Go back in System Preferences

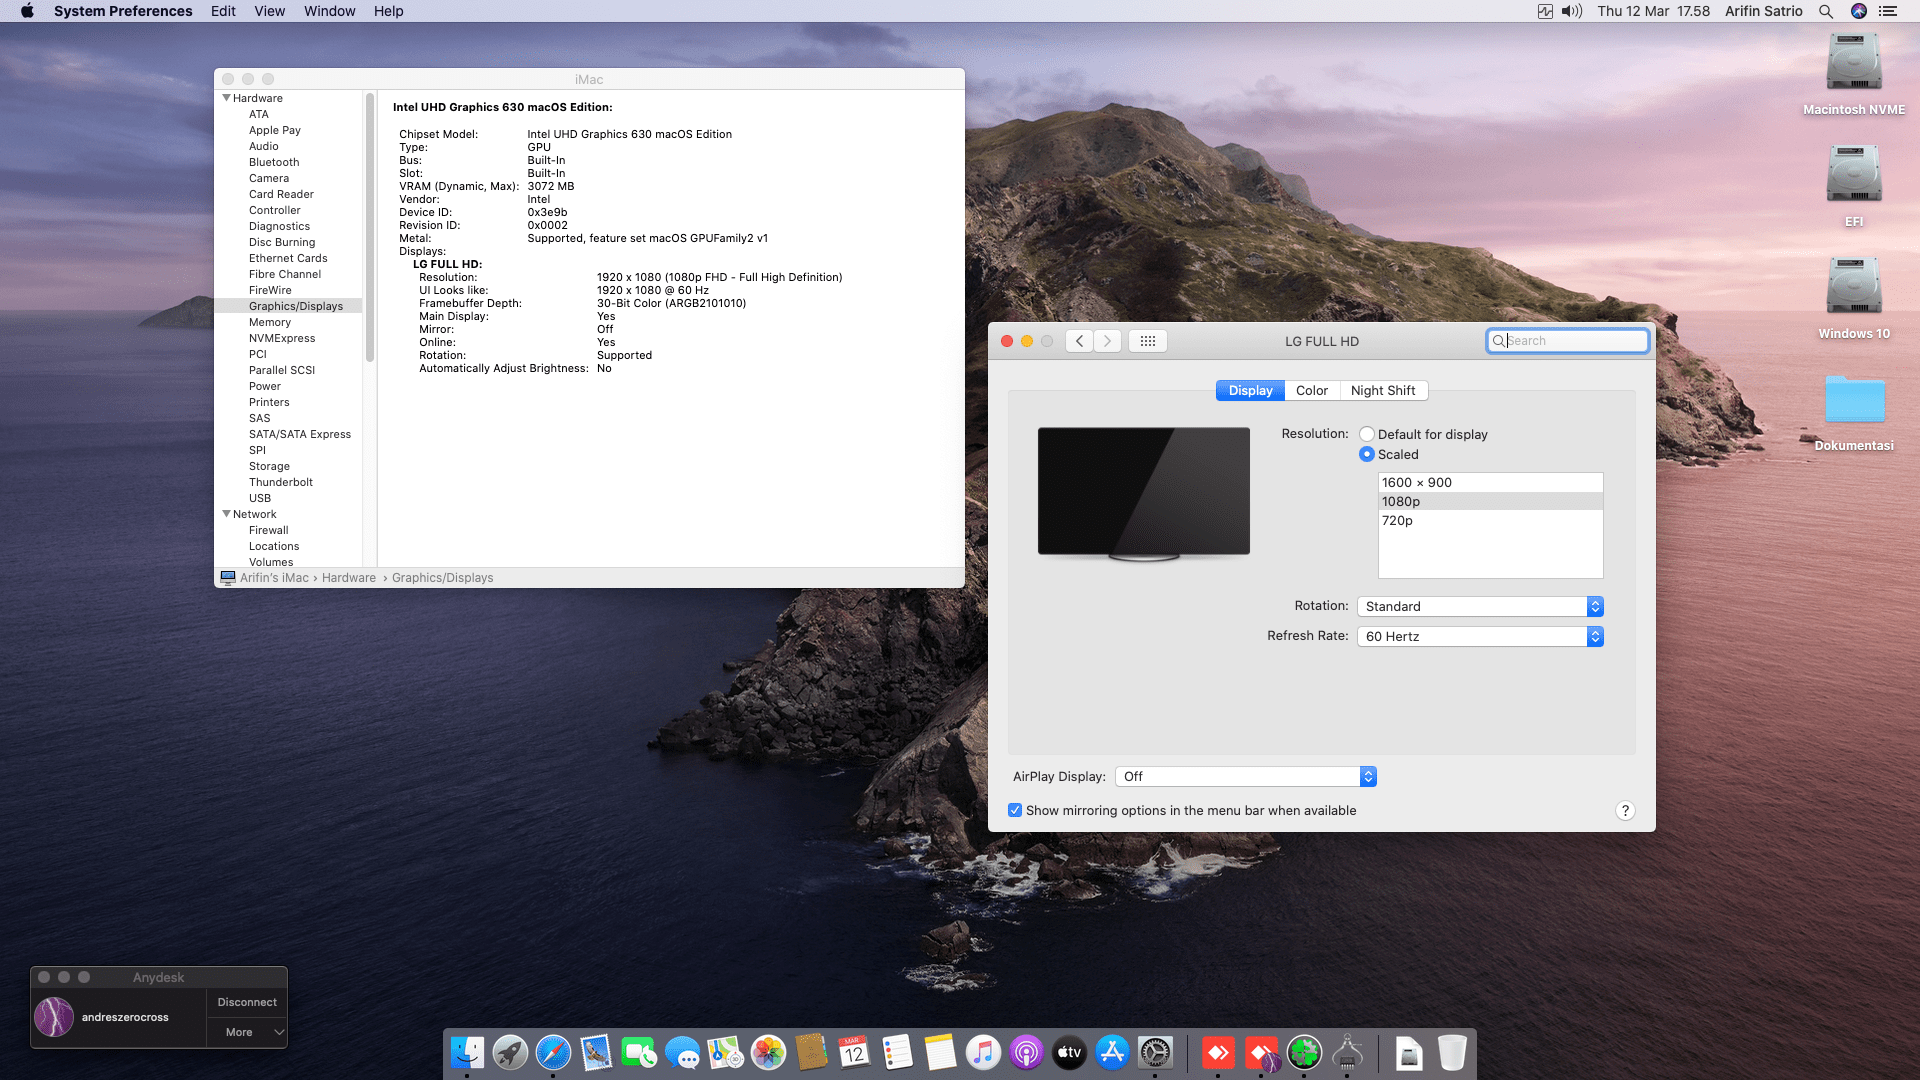coord(1079,341)
